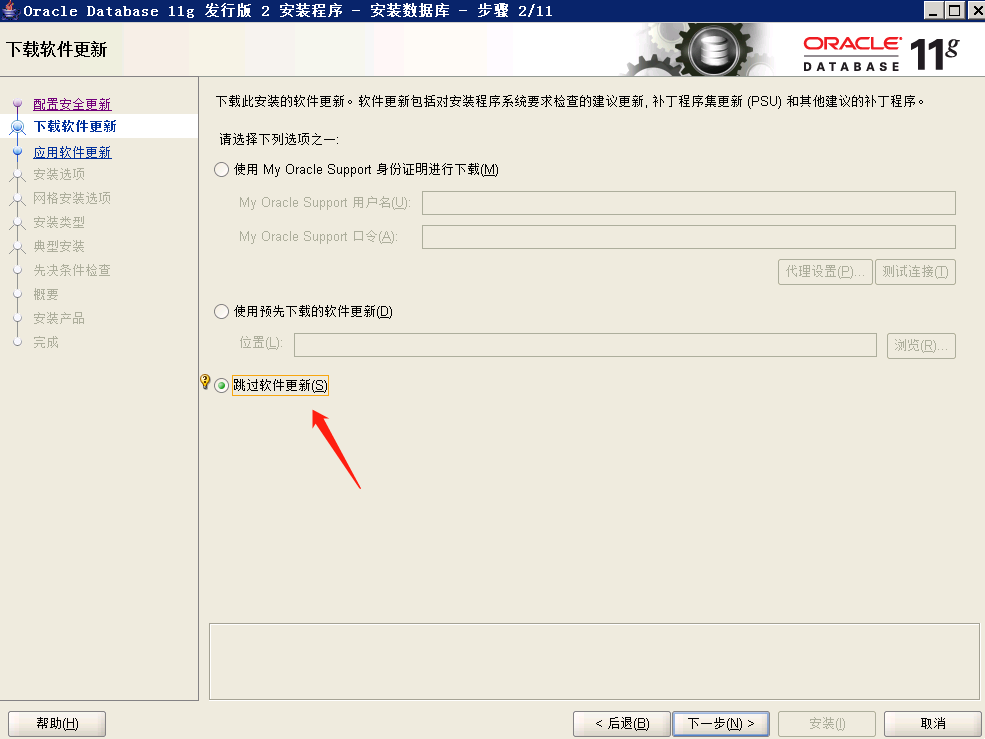Click the step bullet icon beside 应用软件更新
The width and height of the screenshot is (985, 739).
pyautogui.click(x=18, y=151)
